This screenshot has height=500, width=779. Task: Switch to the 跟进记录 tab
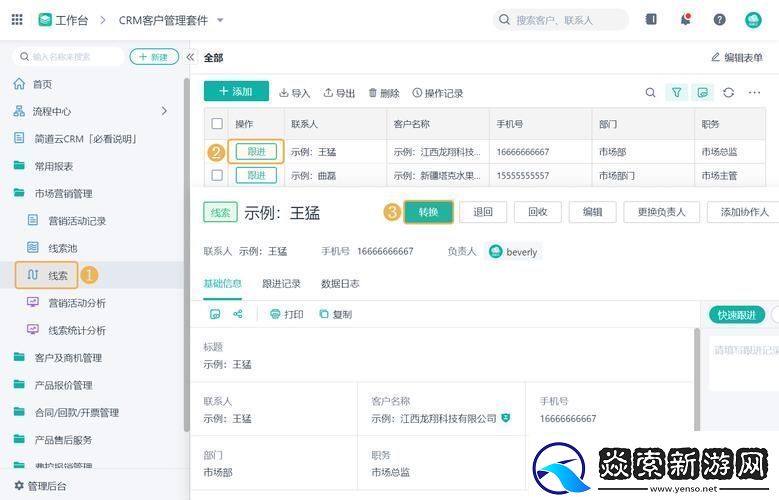(281, 283)
